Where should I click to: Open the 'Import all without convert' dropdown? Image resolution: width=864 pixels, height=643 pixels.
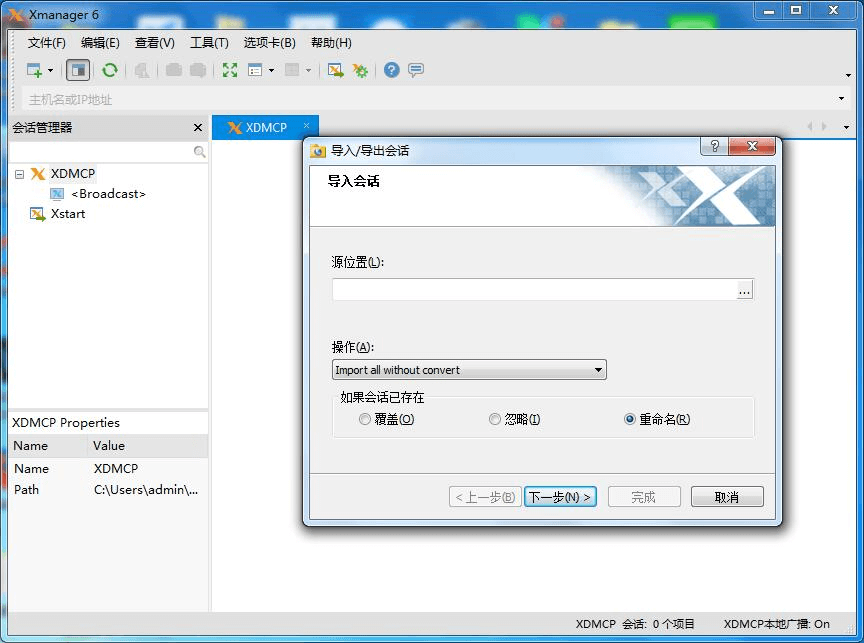(x=469, y=370)
